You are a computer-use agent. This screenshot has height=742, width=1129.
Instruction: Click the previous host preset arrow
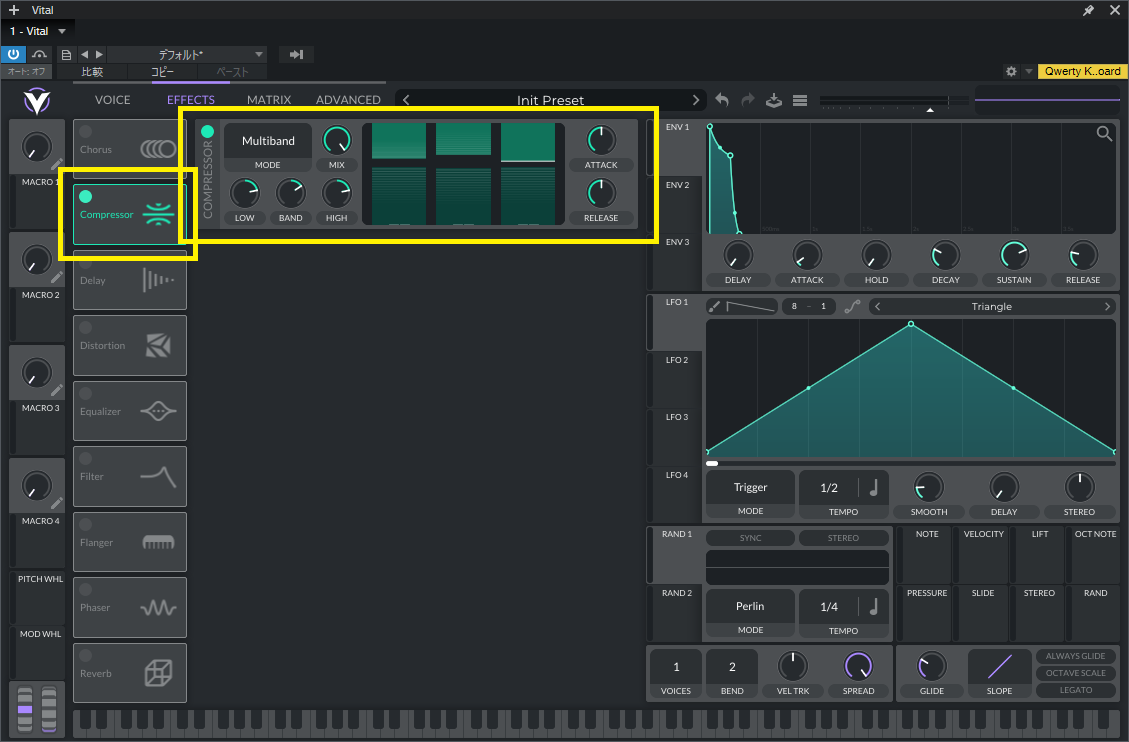click(85, 55)
